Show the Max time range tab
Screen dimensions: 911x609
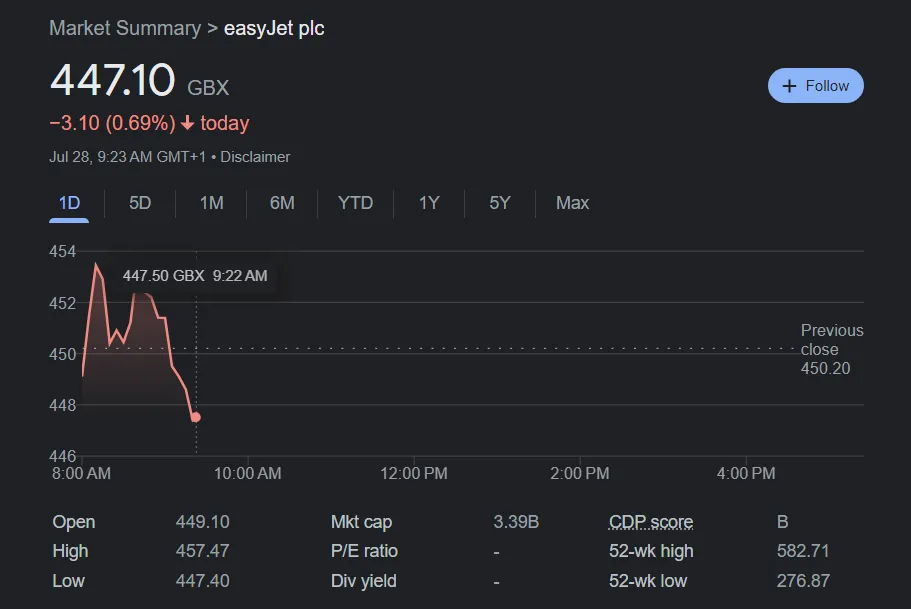pyautogui.click(x=572, y=203)
